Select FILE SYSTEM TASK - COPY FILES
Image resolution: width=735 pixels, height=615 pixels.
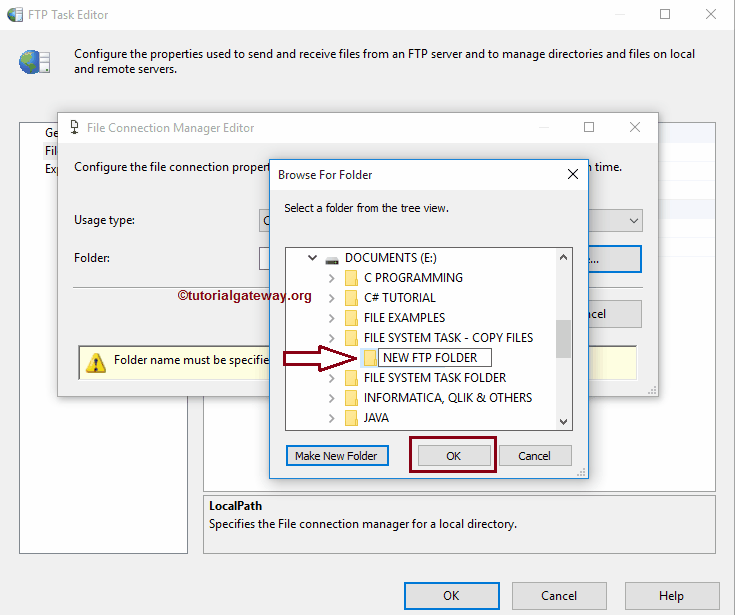click(x=449, y=338)
